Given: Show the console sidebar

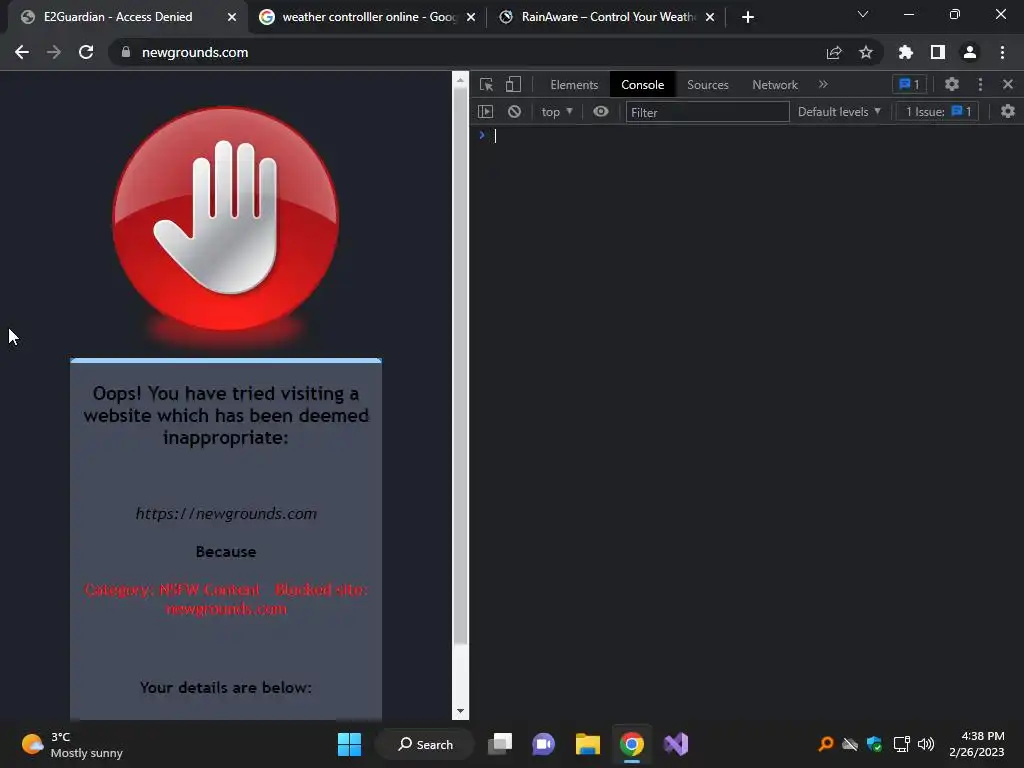Looking at the screenshot, I should 486,112.
